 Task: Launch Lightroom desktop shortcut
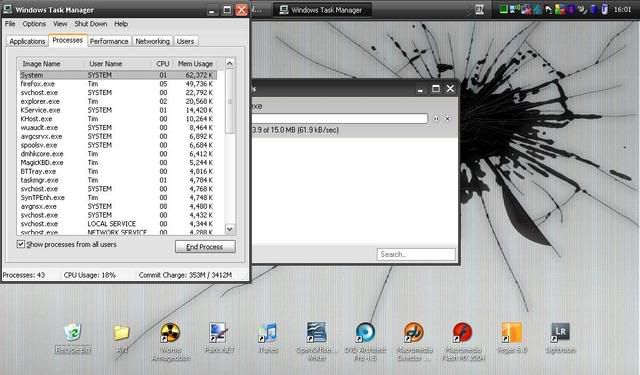560,337
